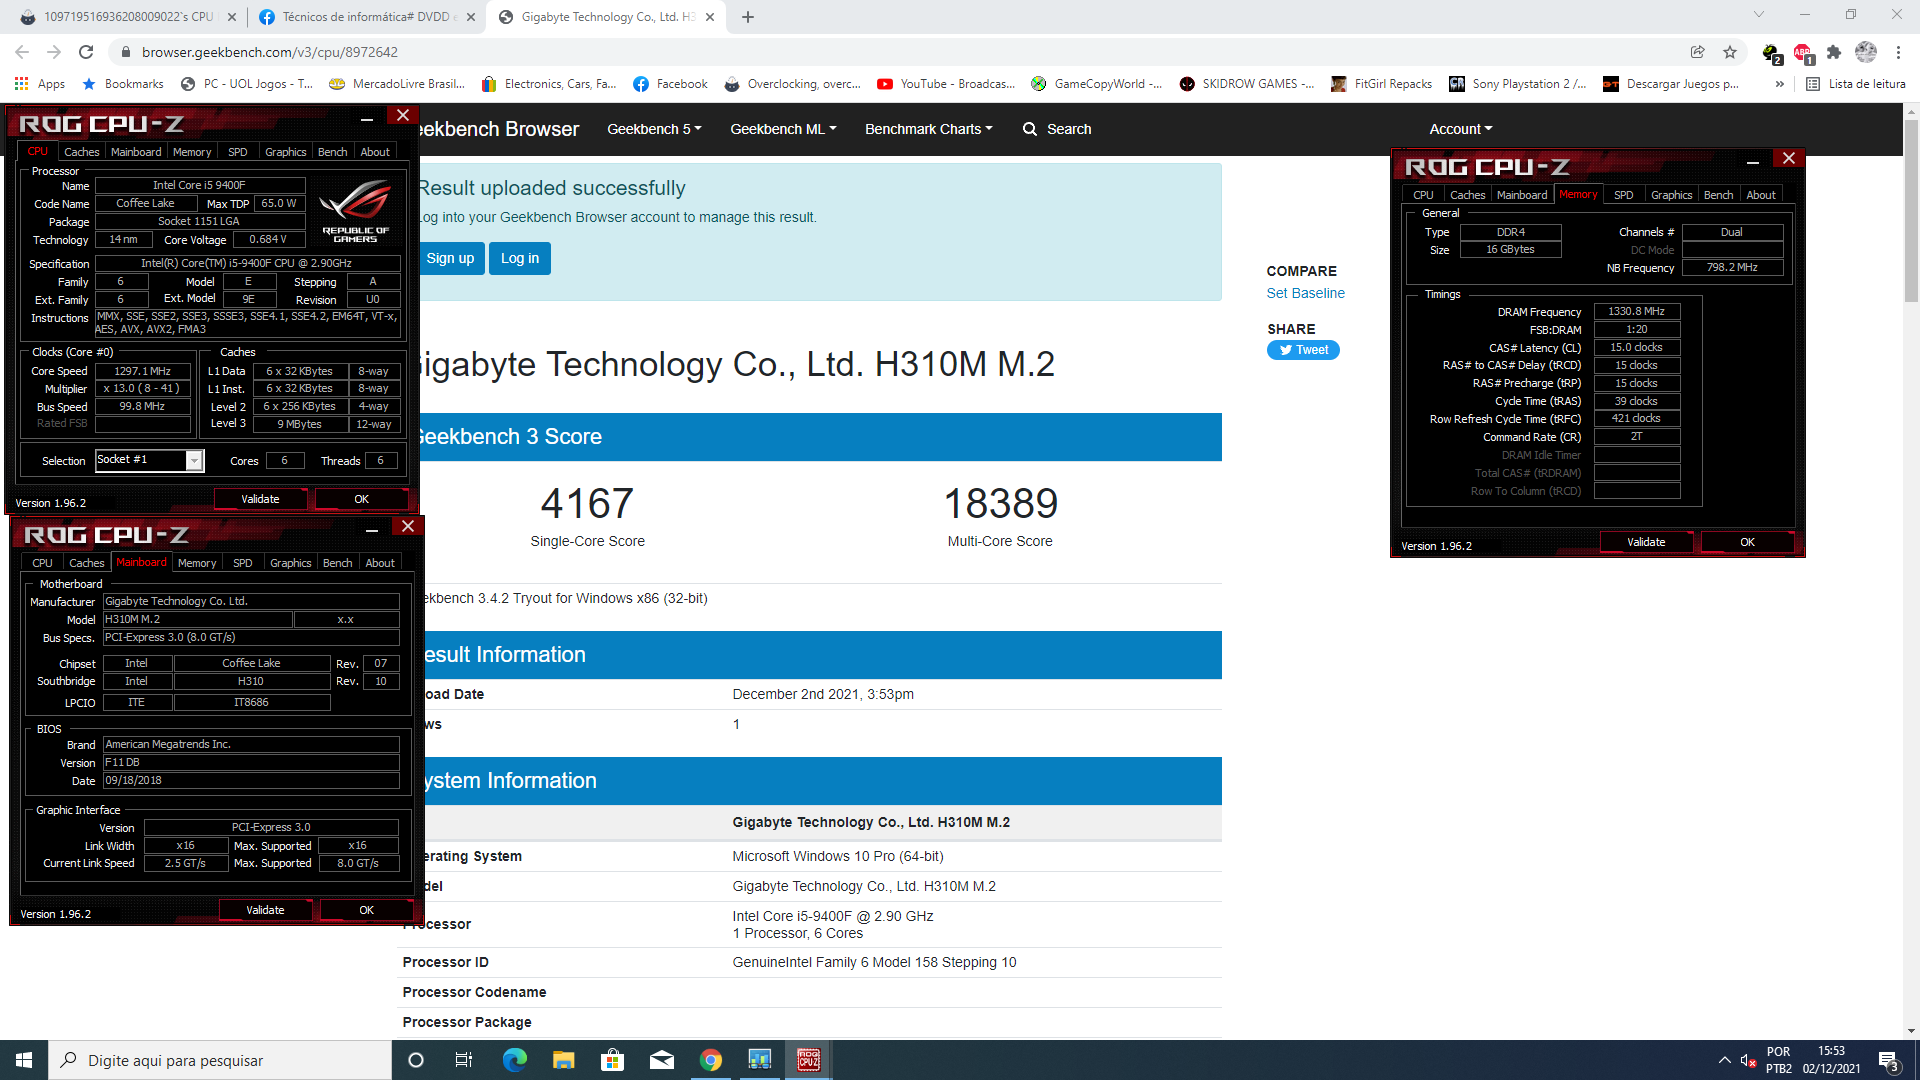The height and width of the screenshot is (1080, 1920).
Task: Open About tab in Memory CPU-Z window
Action: pos(1761,195)
